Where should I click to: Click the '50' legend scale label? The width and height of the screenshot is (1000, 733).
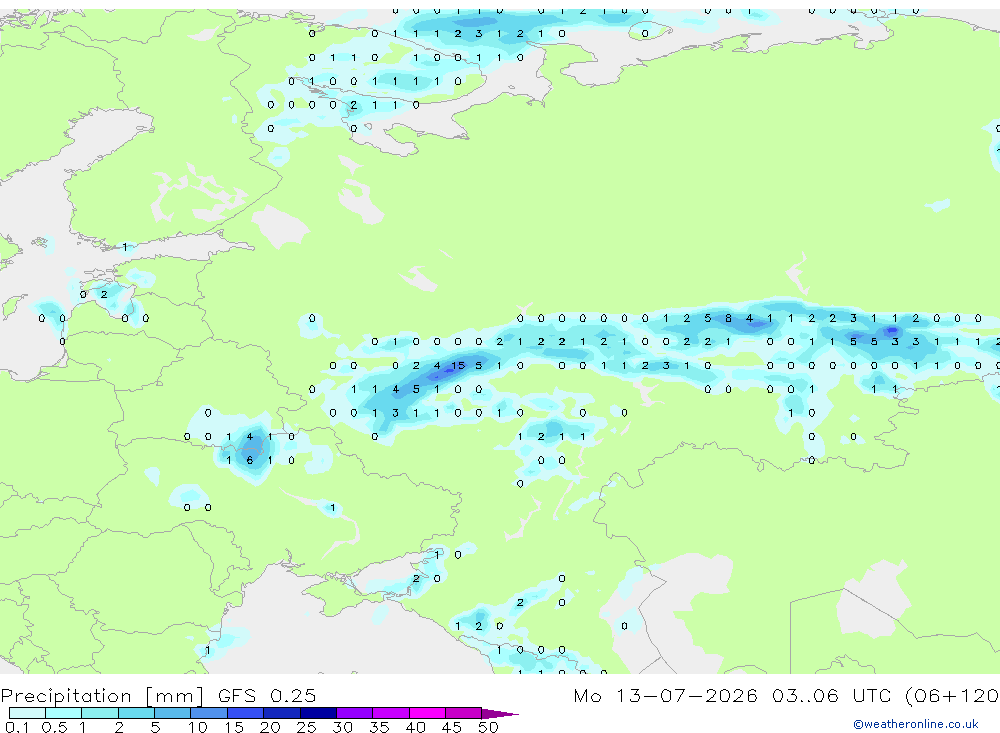488,727
